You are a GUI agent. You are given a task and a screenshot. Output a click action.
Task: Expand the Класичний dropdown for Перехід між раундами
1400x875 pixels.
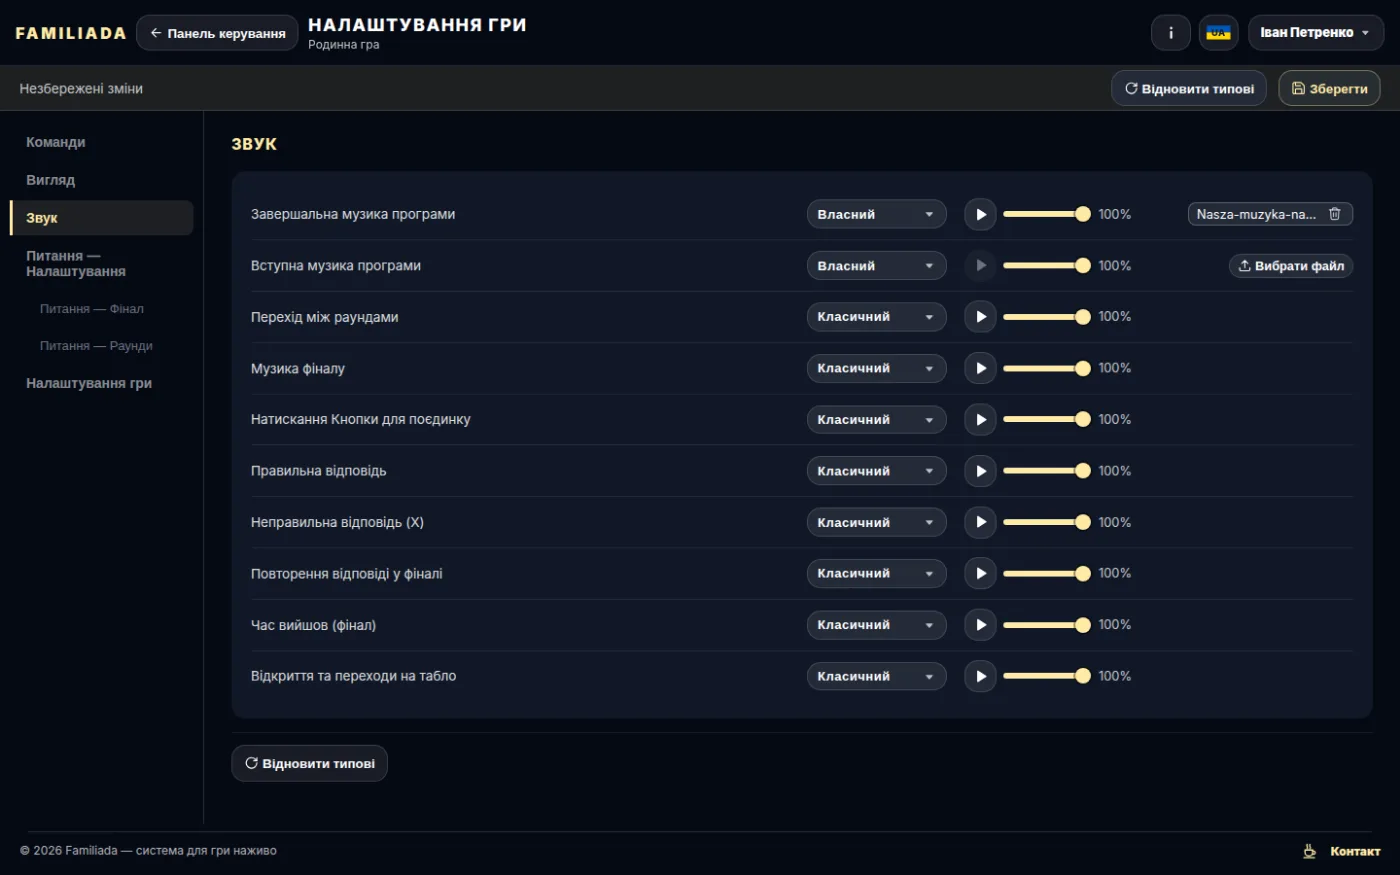click(x=876, y=317)
